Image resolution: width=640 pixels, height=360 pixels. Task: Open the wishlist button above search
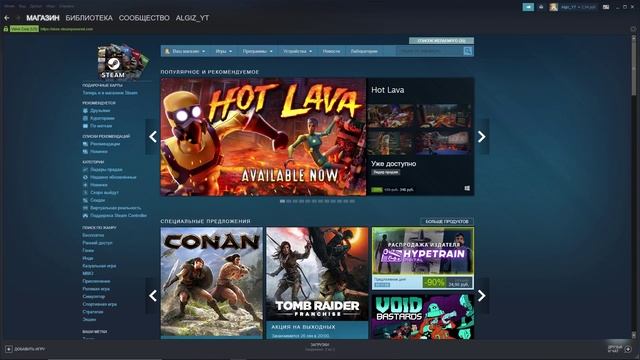[x=441, y=41]
